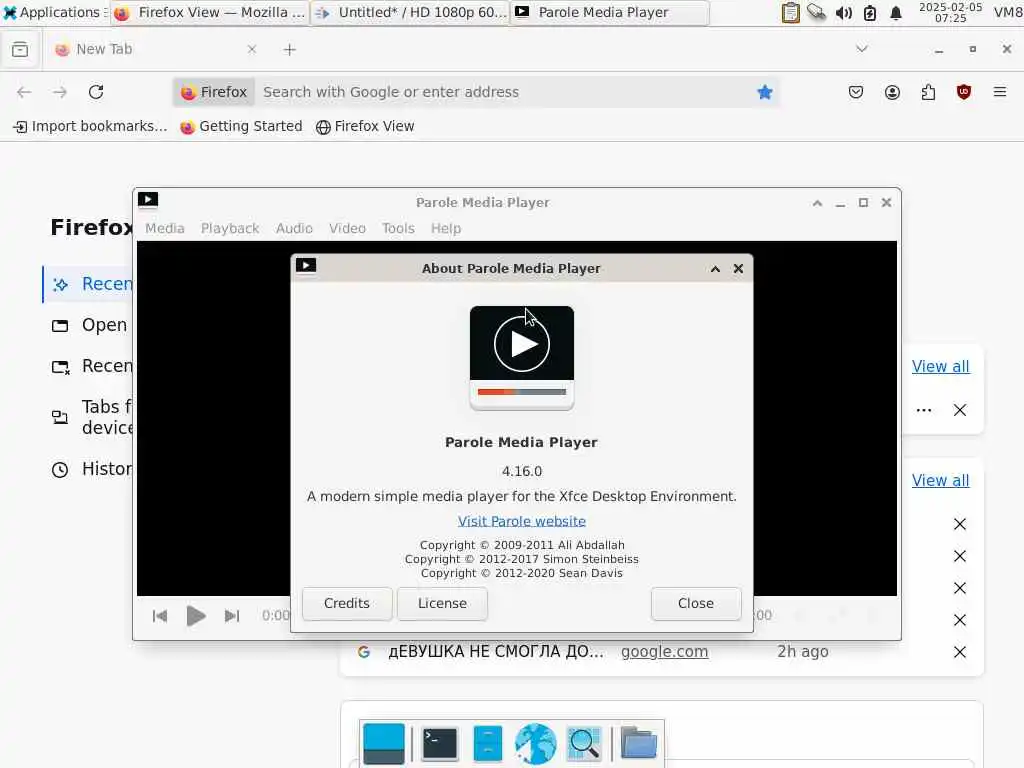Open Audio menu in Parole
This screenshot has height=768, width=1024.
tap(294, 229)
